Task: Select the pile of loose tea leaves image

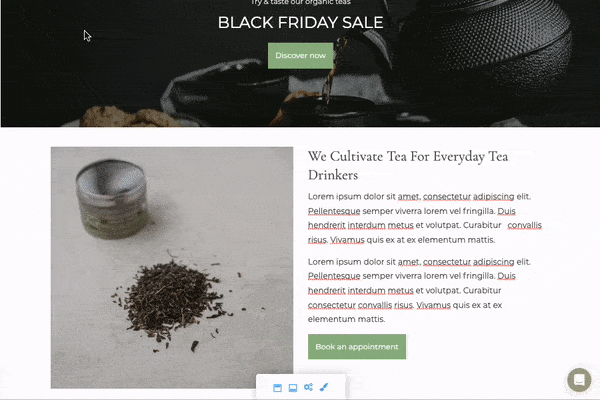Action: [x=172, y=300]
